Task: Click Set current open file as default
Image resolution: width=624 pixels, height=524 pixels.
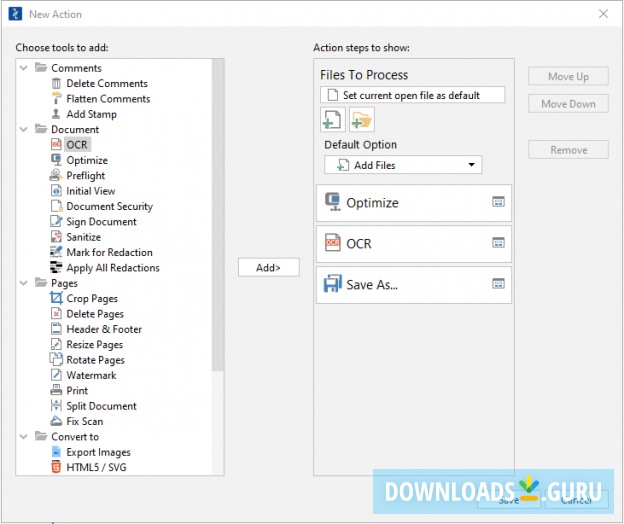Action: (x=413, y=95)
